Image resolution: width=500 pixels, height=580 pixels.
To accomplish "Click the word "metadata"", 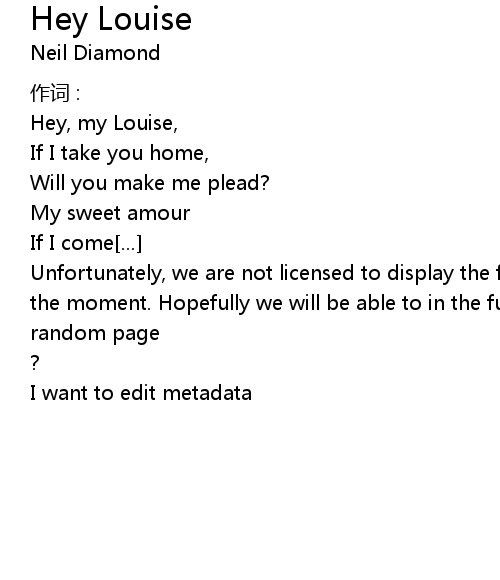I will [207, 393].
